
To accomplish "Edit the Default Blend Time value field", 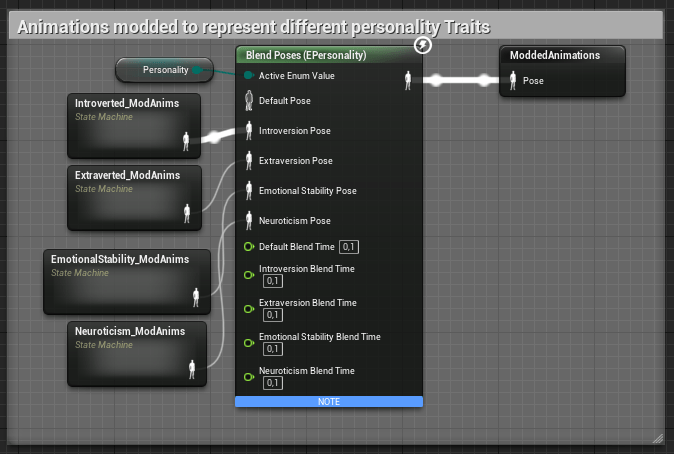I will pos(349,246).
